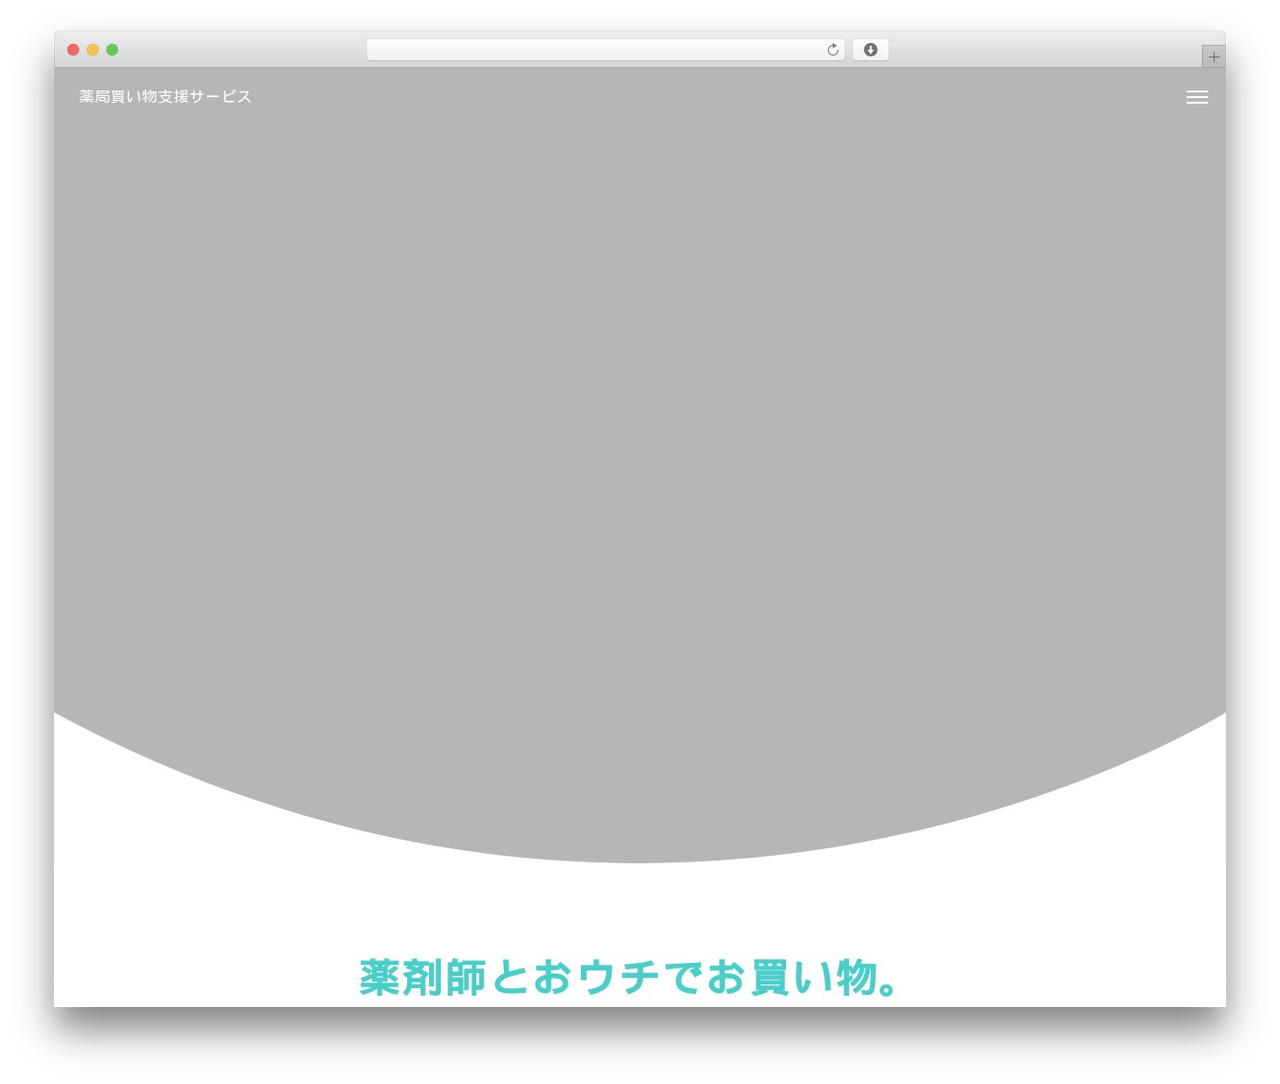Reload the page with the refresh icon

833,50
